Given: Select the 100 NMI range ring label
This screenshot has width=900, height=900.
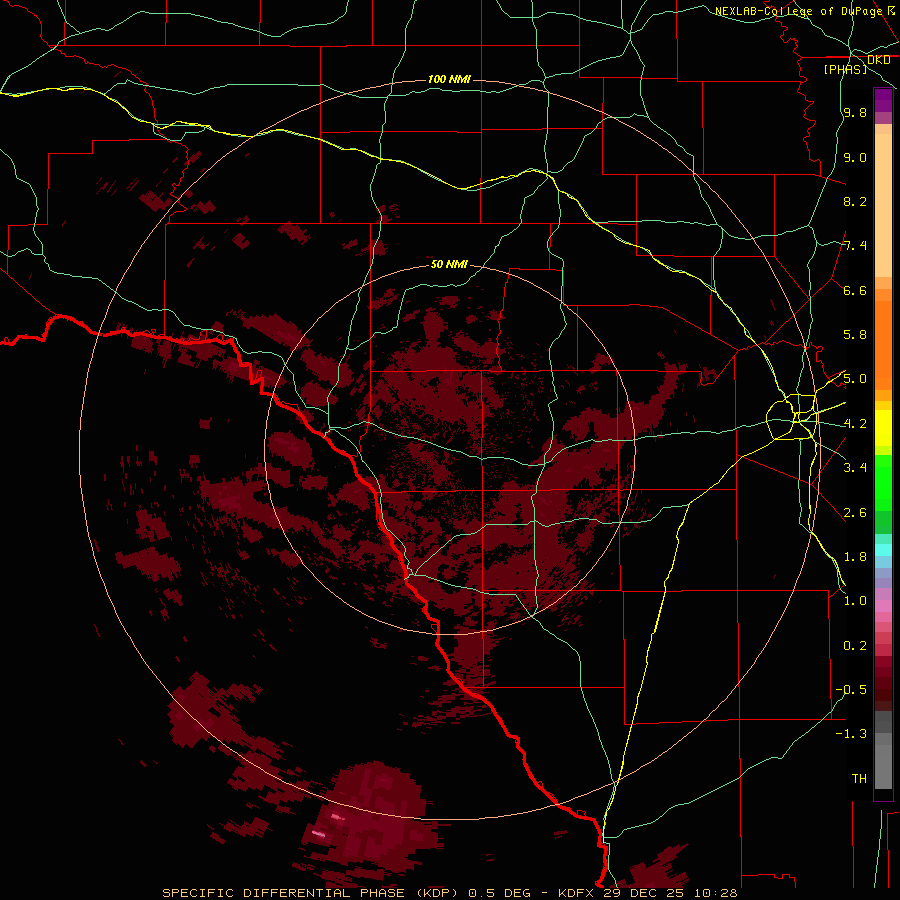Looking at the screenshot, I should [449, 79].
